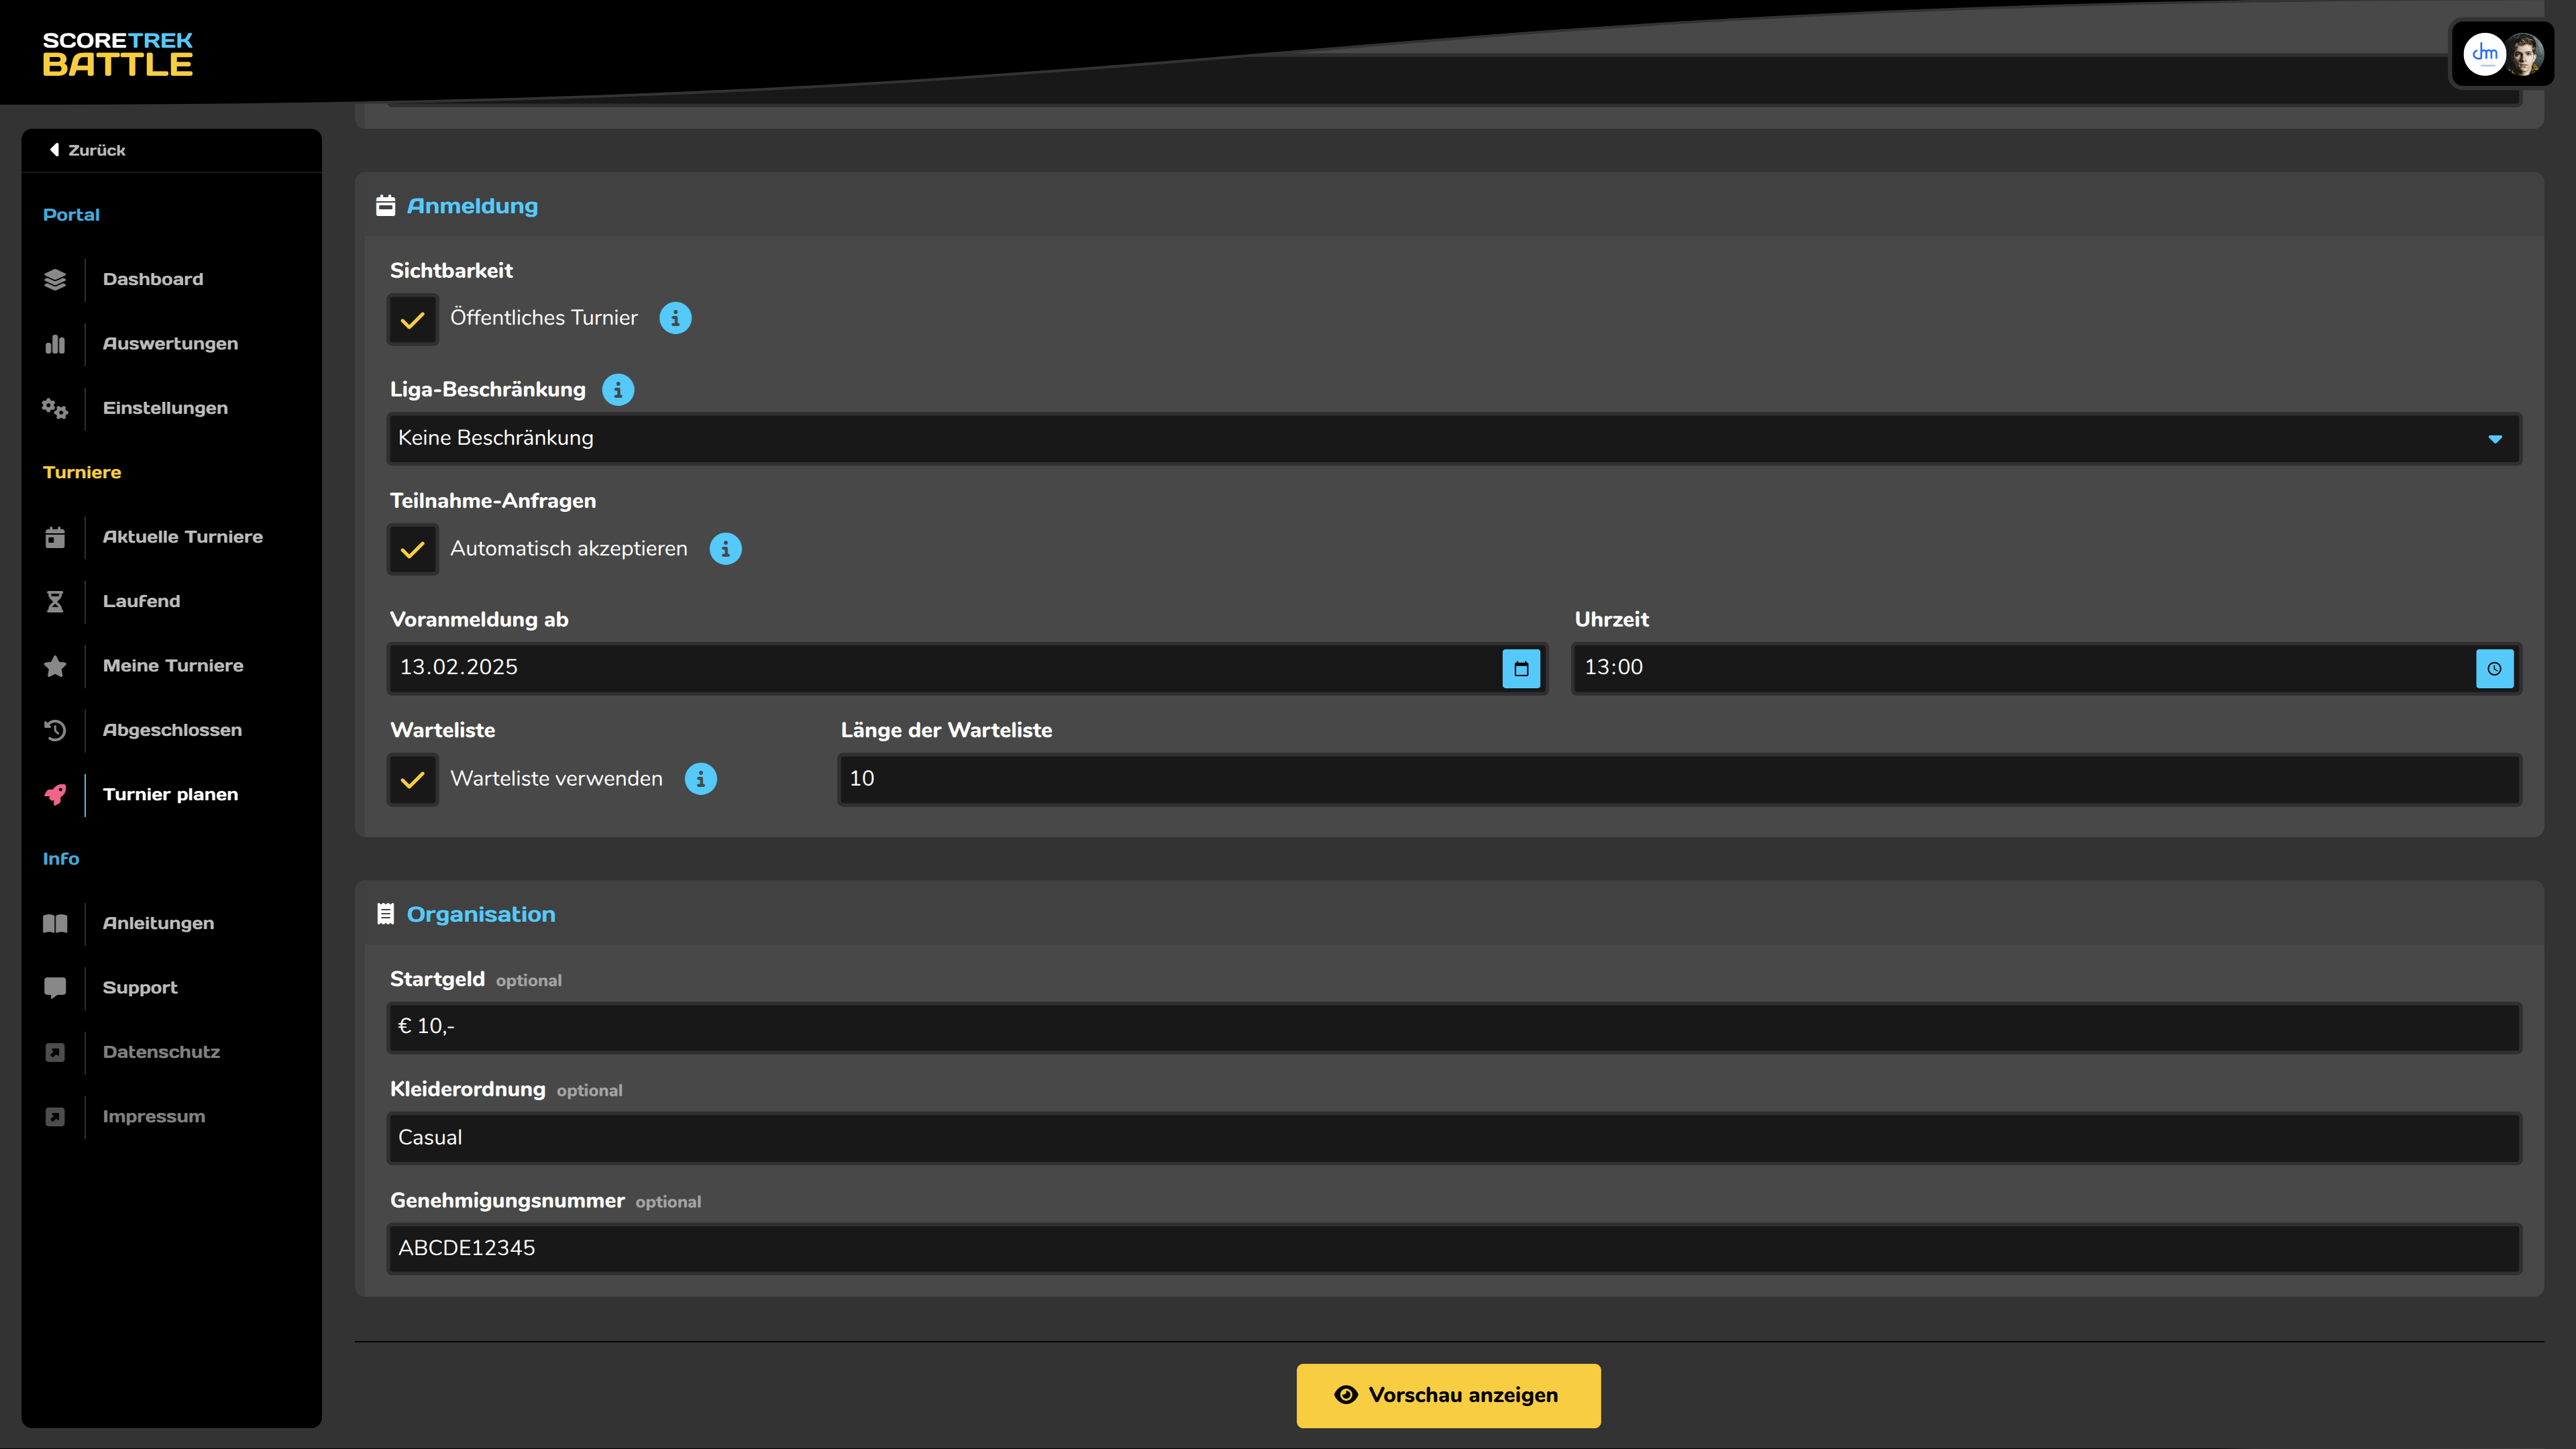Open Aktuelle Turniere in the sidebar

coord(183,537)
